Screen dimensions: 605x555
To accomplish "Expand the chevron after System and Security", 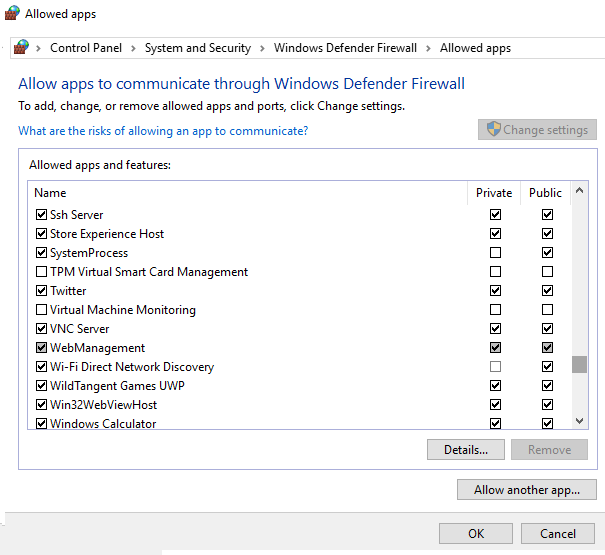I will pyautogui.click(x=262, y=48).
